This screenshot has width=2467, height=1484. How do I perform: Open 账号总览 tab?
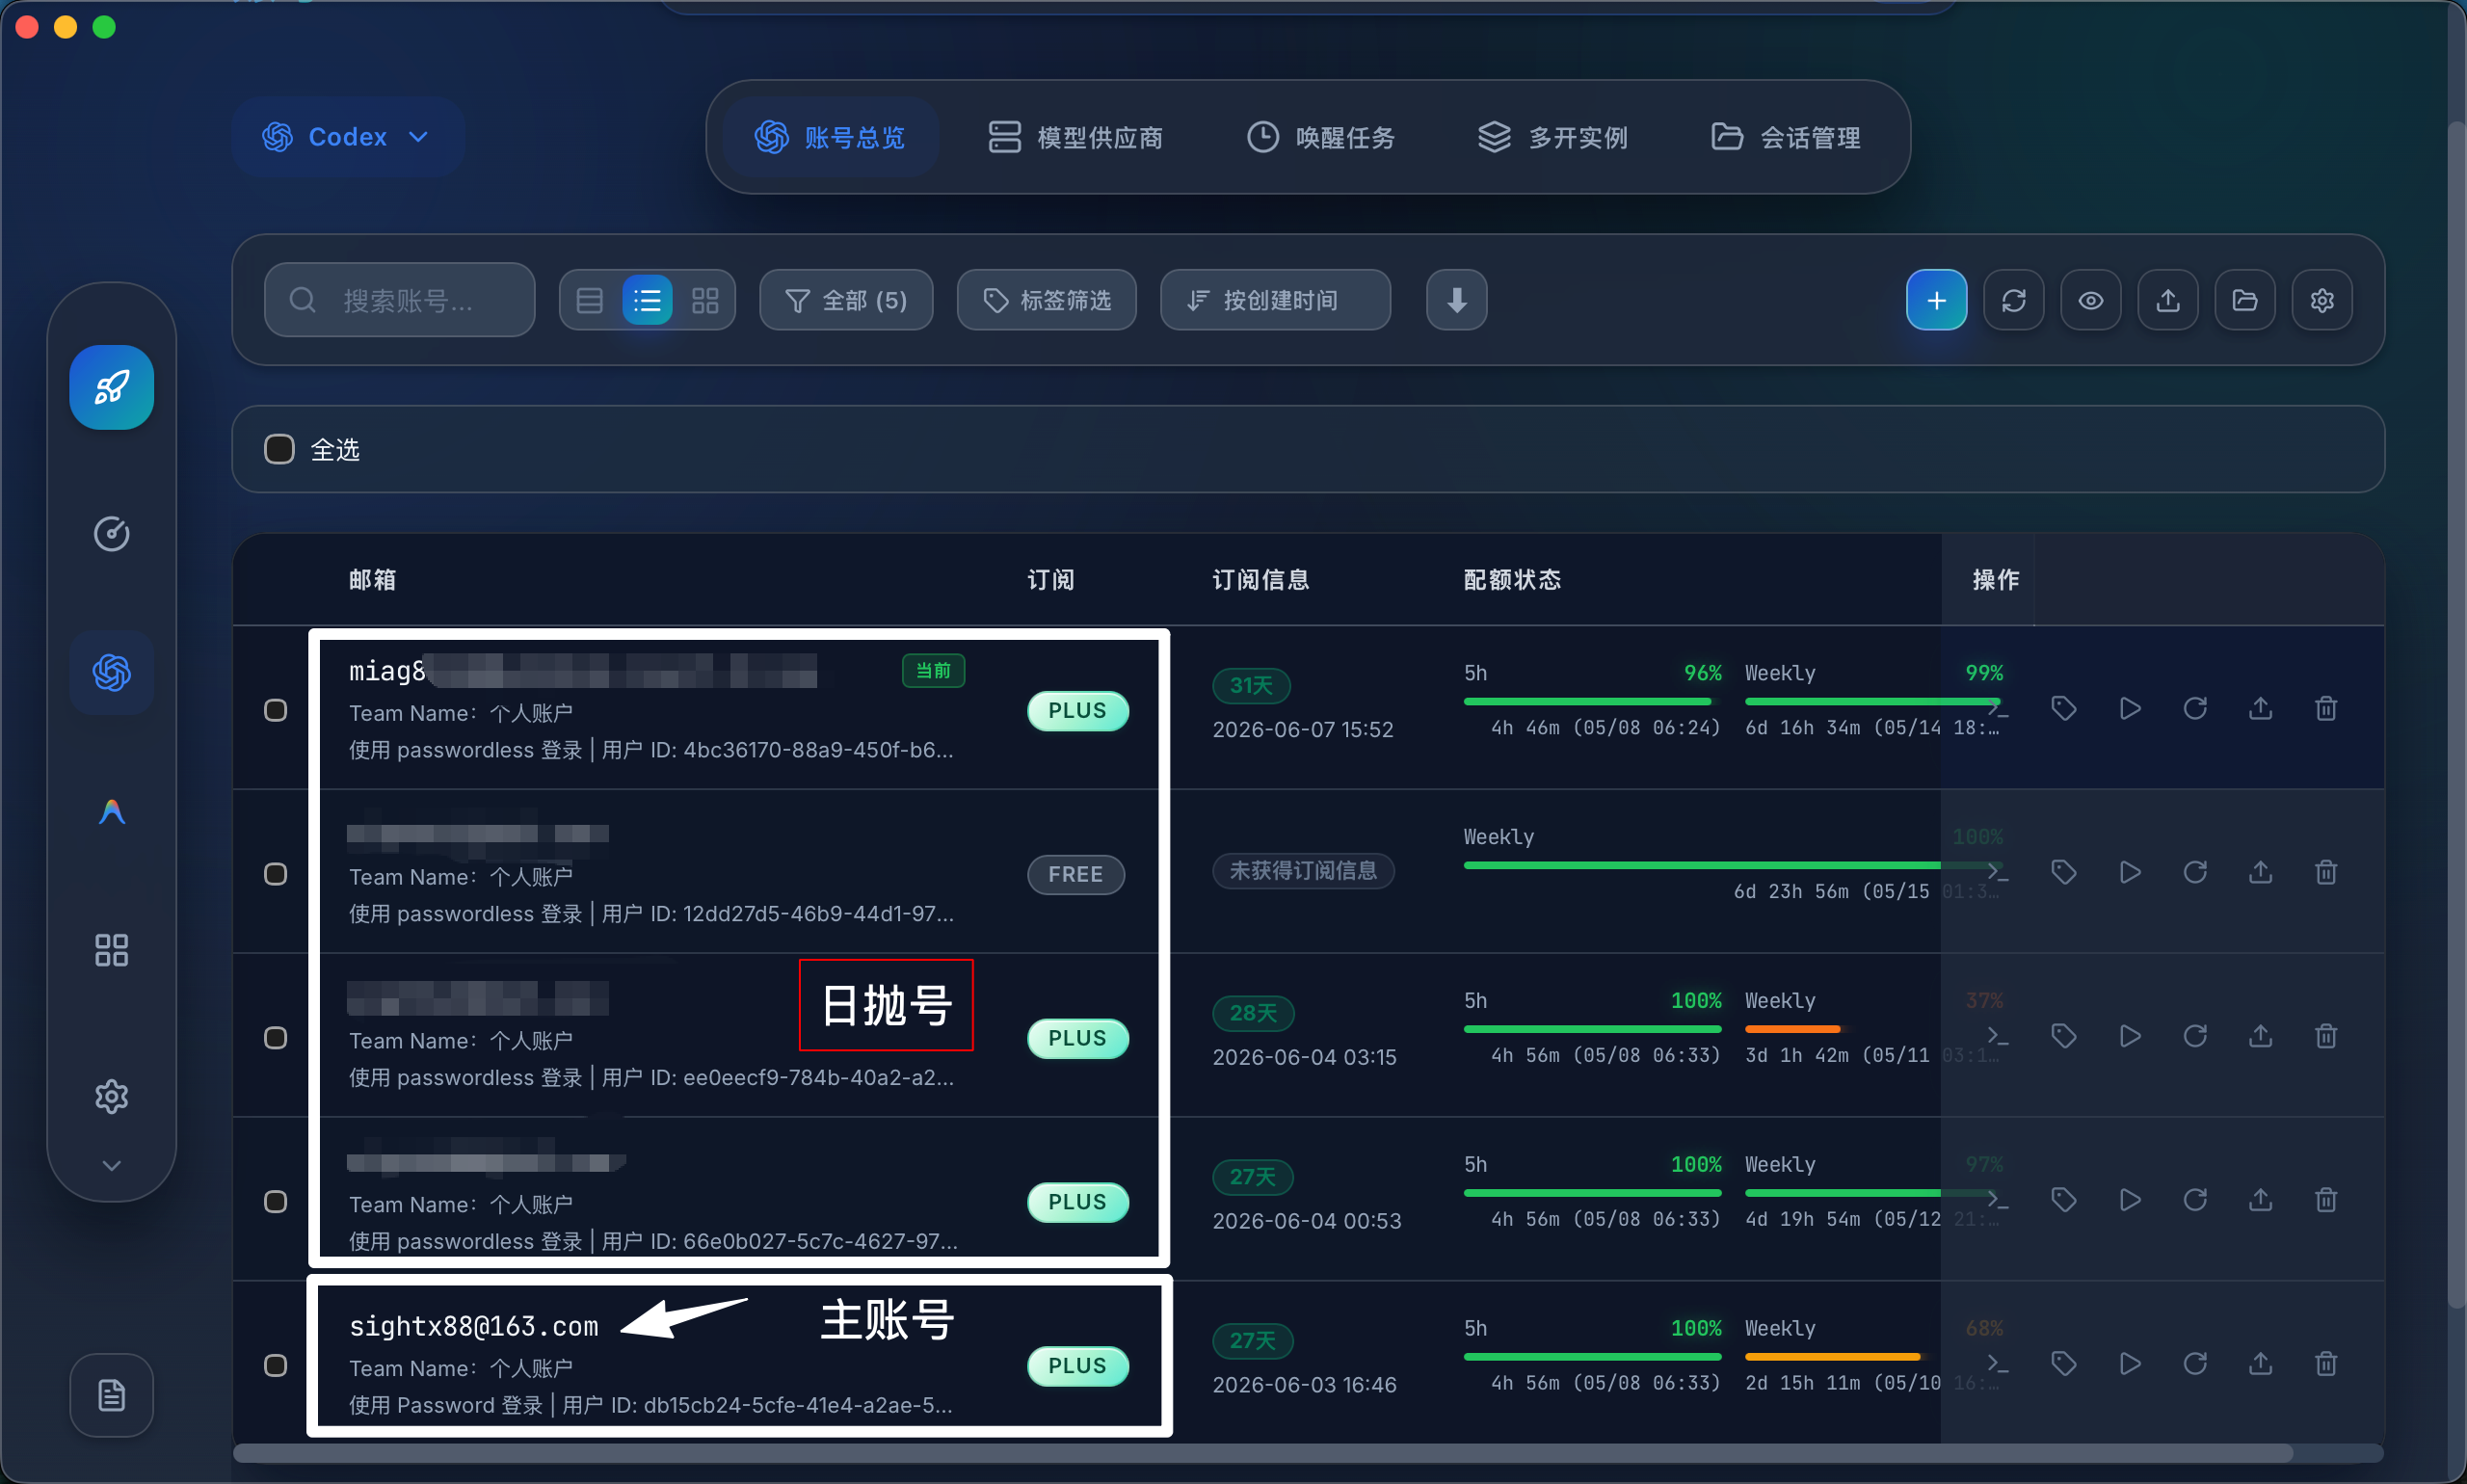pos(829,137)
